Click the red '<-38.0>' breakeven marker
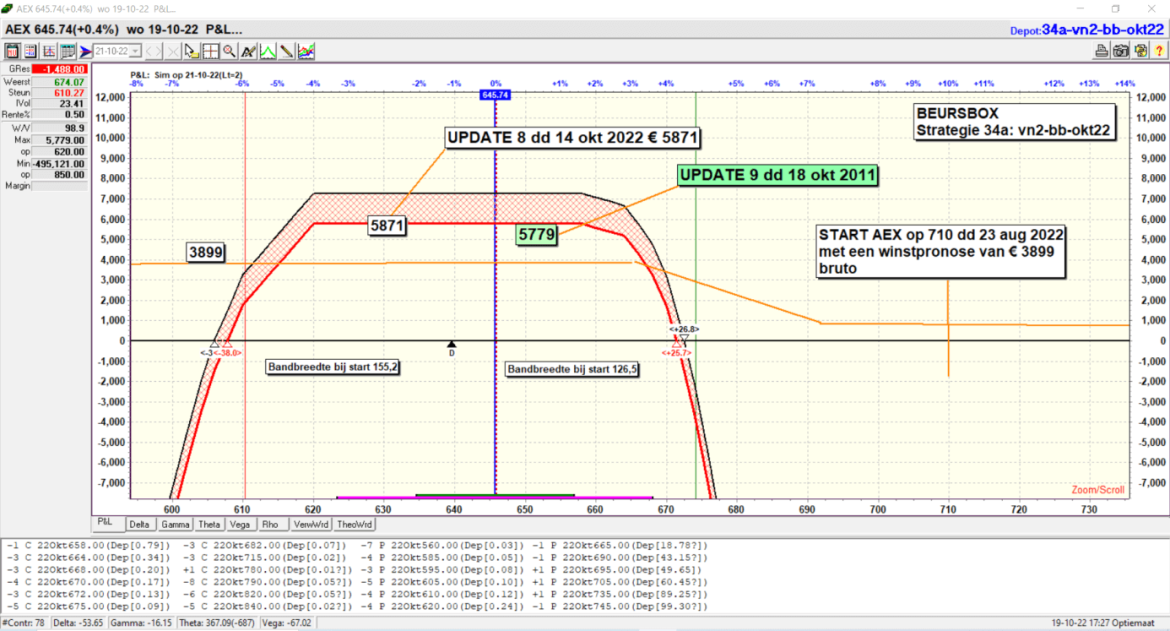The image size is (1170, 631). coord(227,353)
